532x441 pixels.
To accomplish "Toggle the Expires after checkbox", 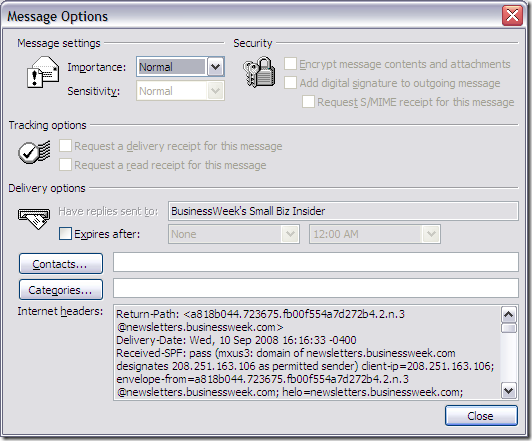I will tap(65, 234).
